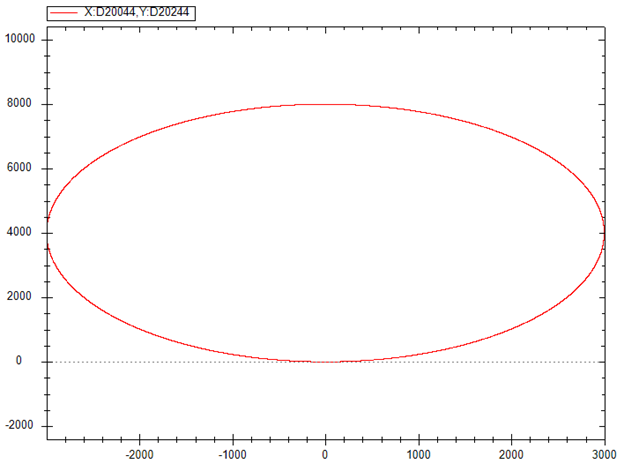Click the -2000 label on X axis

(x=138, y=453)
